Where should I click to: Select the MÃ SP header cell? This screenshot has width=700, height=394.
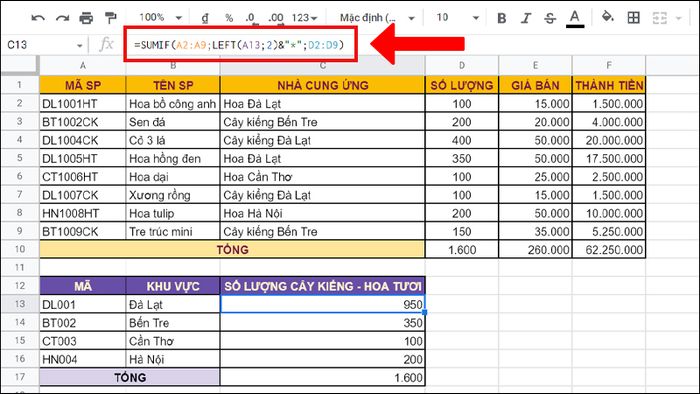[x=83, y=85]
